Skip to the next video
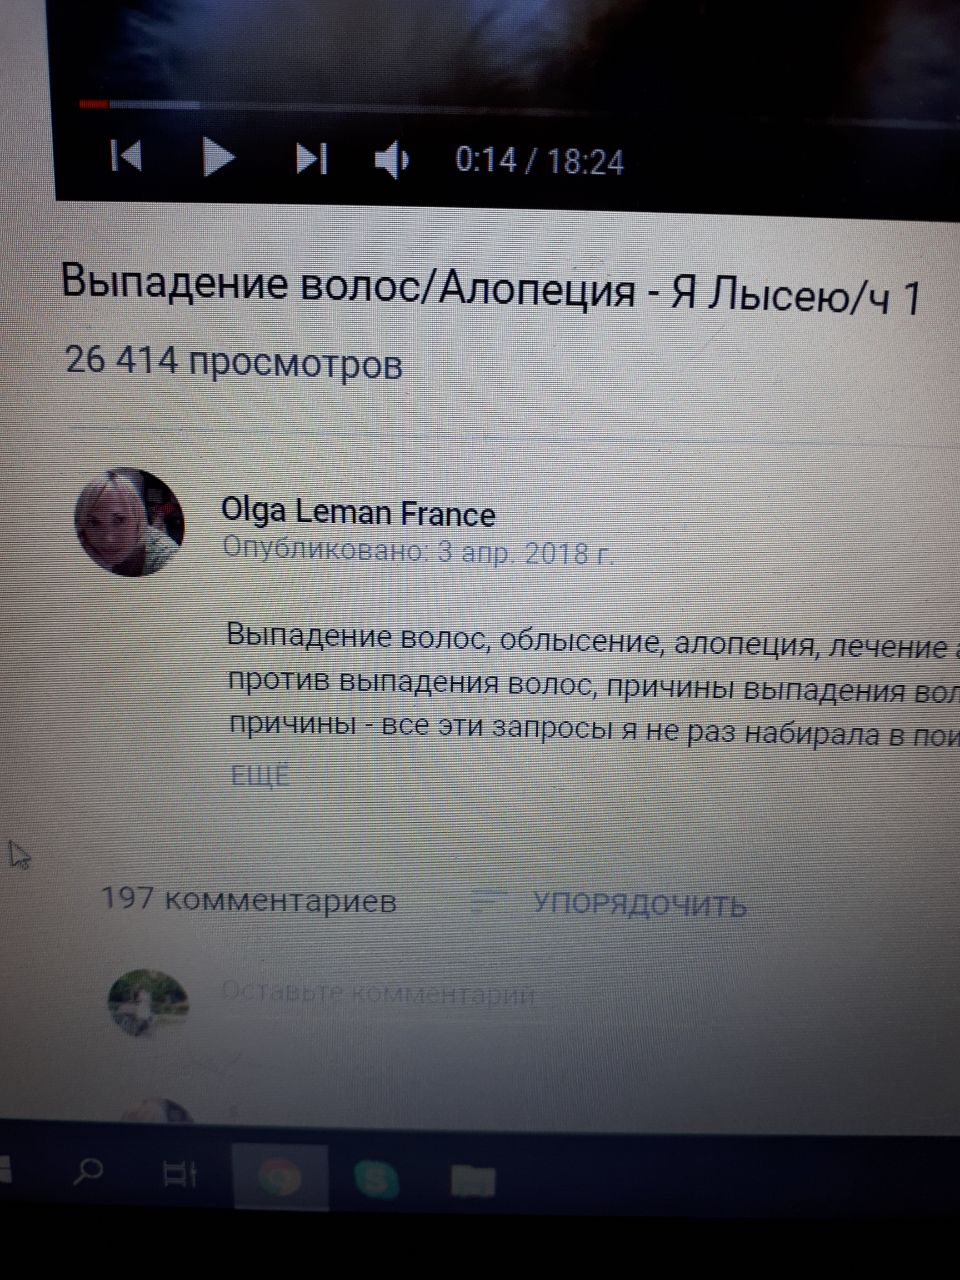The height and width of the screenshot is (1280, 960). tap(311, 158)
